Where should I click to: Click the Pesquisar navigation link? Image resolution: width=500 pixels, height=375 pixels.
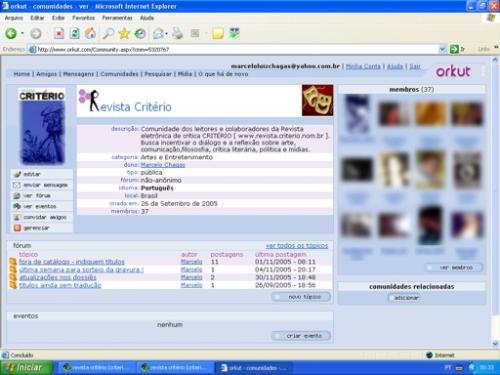(158, 74)
